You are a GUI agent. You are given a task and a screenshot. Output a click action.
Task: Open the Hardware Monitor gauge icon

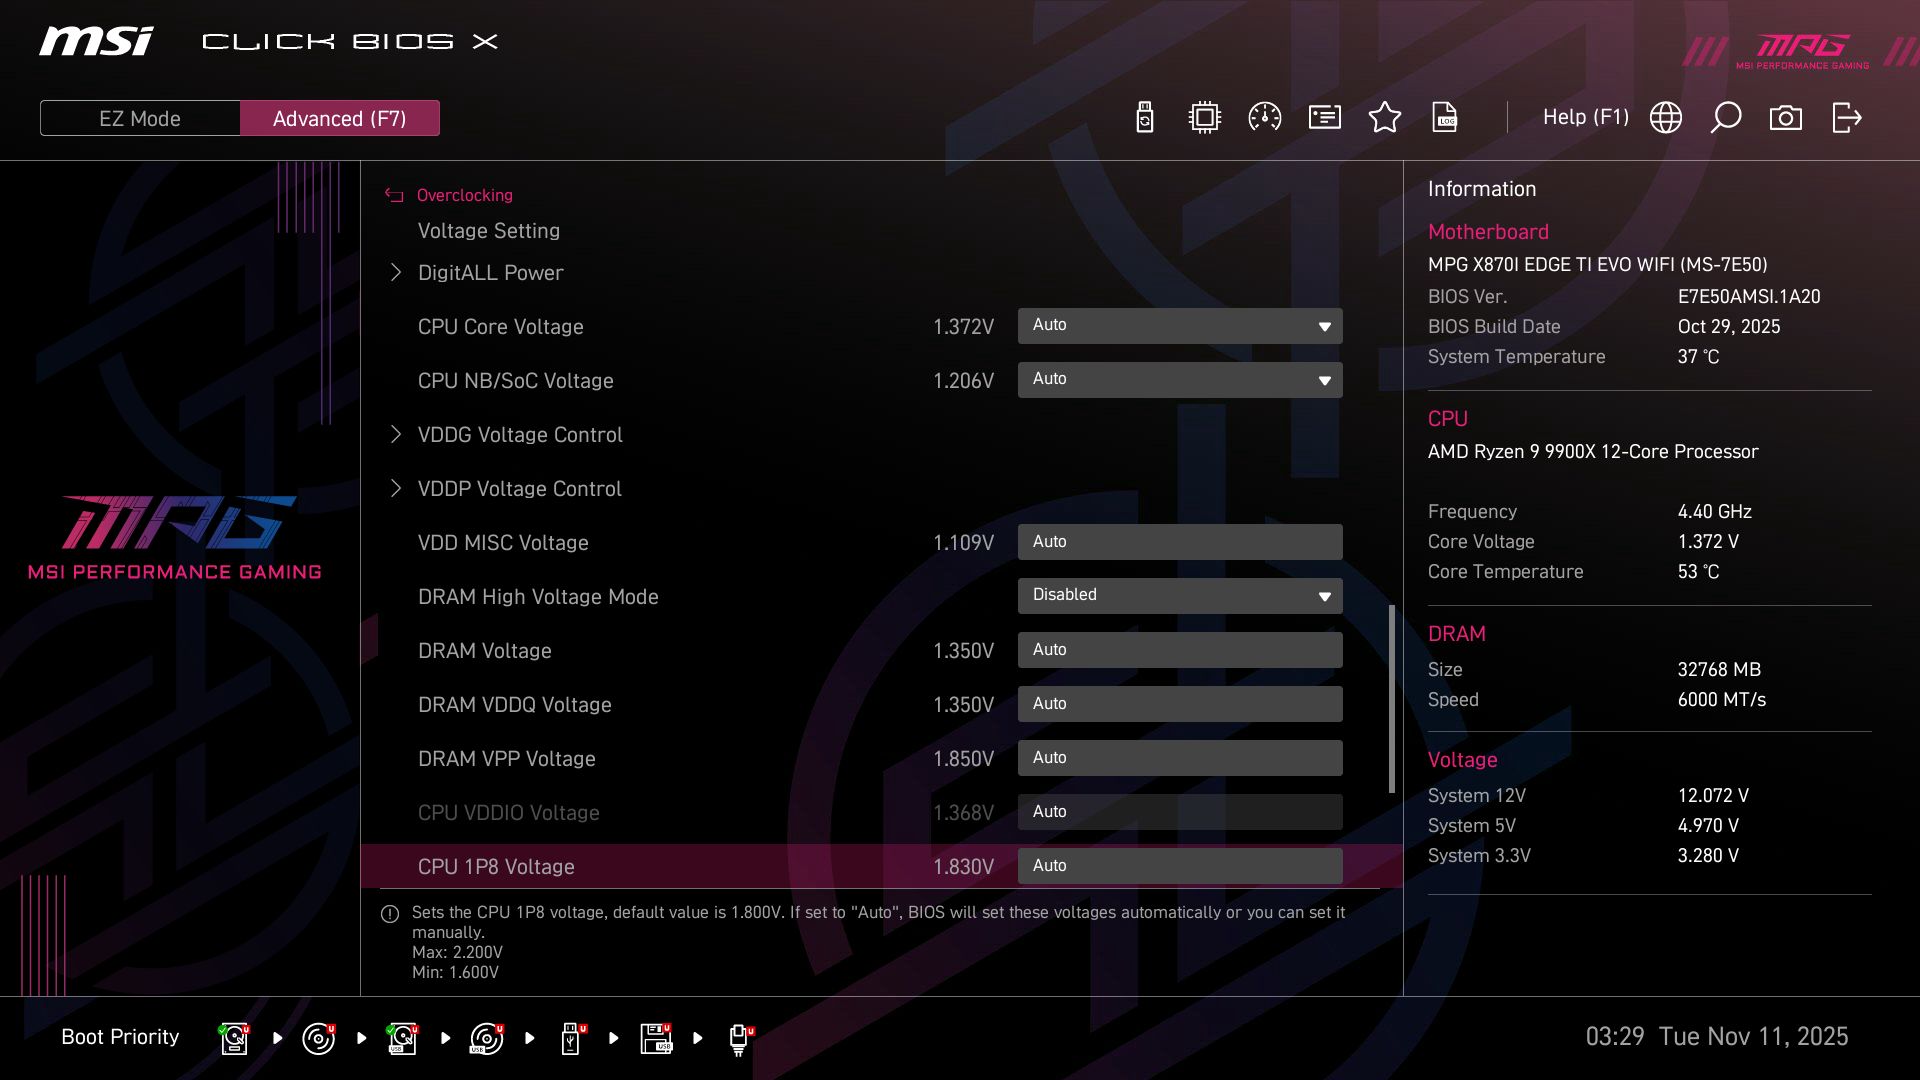coord(1264,117)
